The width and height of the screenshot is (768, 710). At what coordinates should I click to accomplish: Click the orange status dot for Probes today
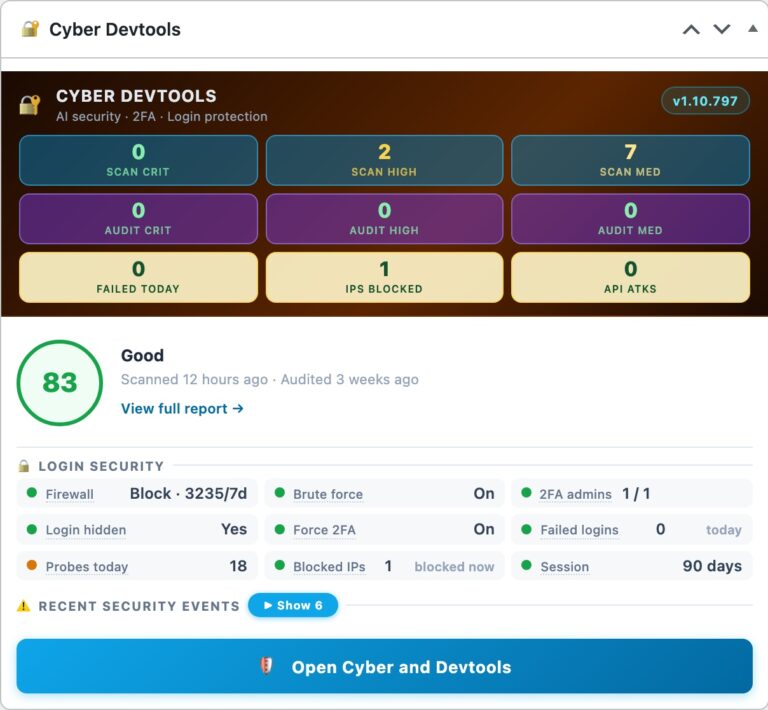(32, 566)
